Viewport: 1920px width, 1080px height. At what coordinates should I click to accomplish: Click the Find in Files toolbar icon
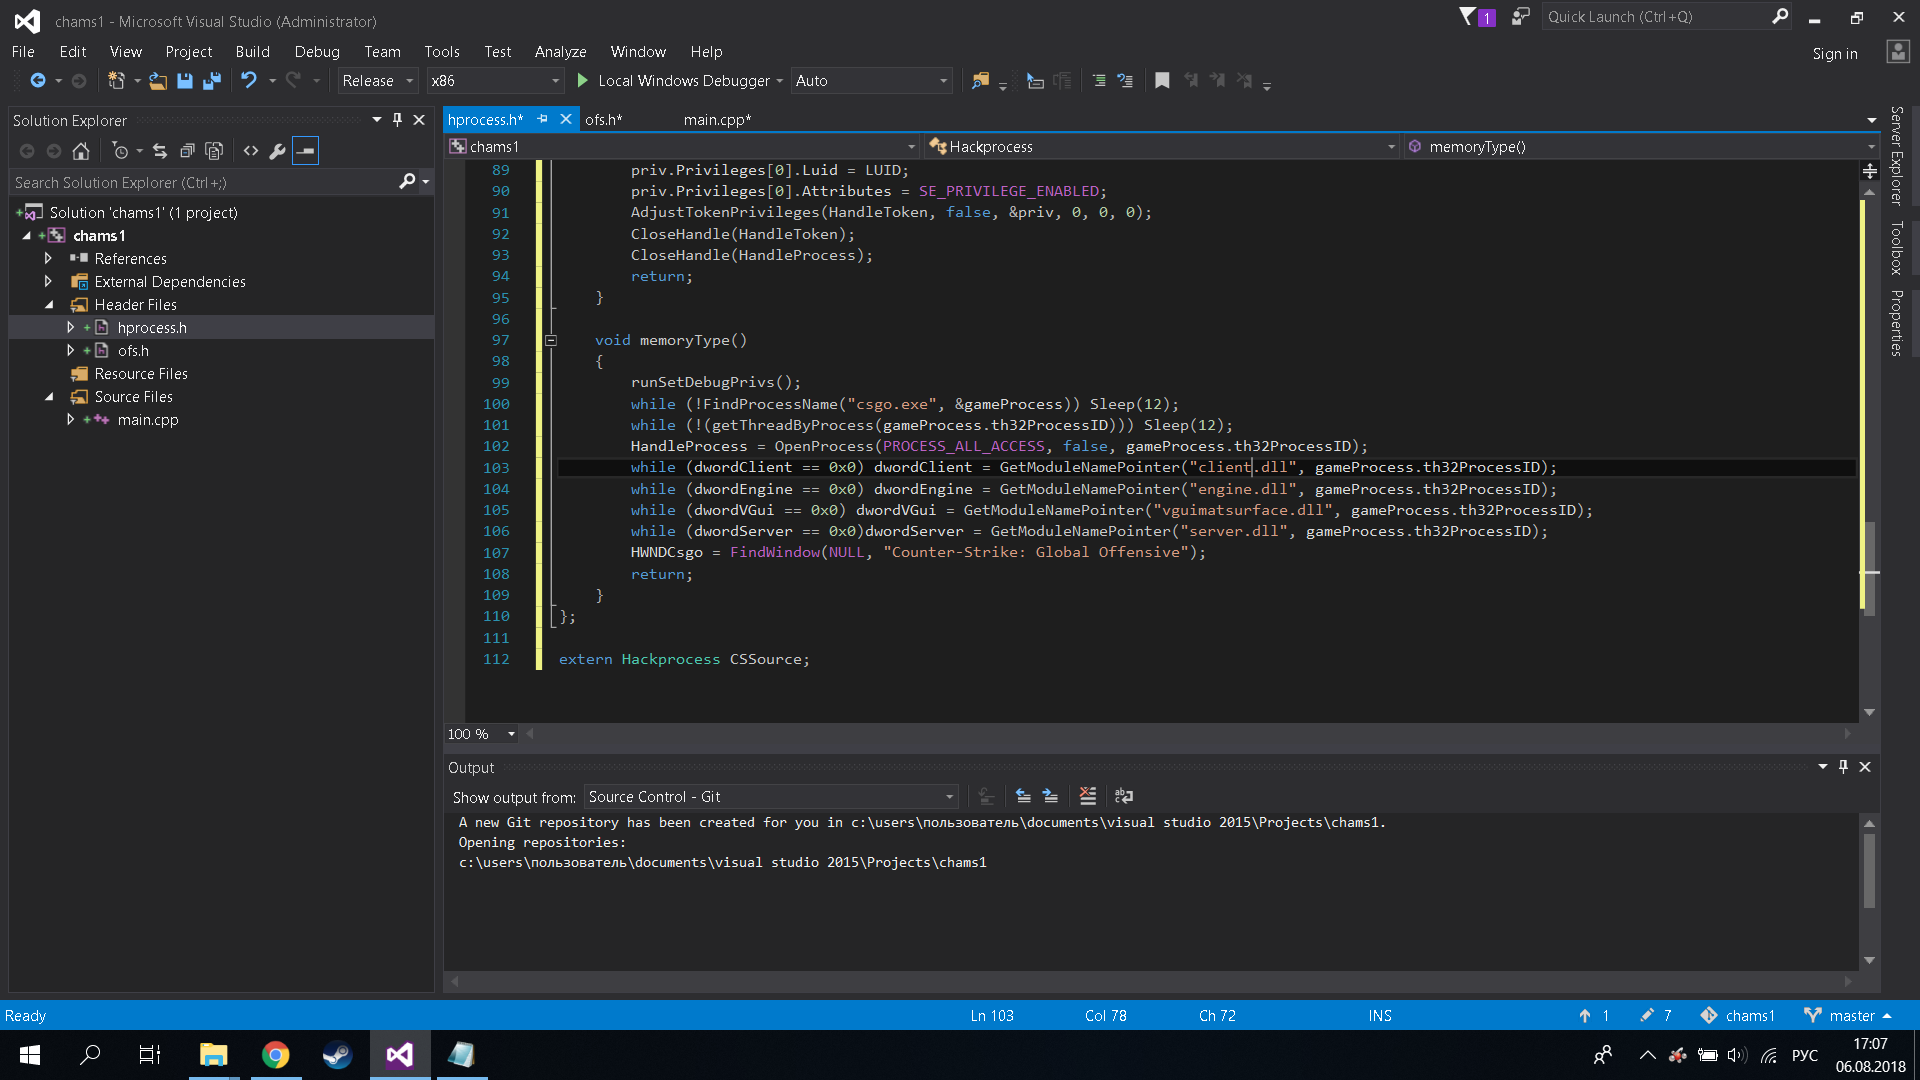pos(980,81)
